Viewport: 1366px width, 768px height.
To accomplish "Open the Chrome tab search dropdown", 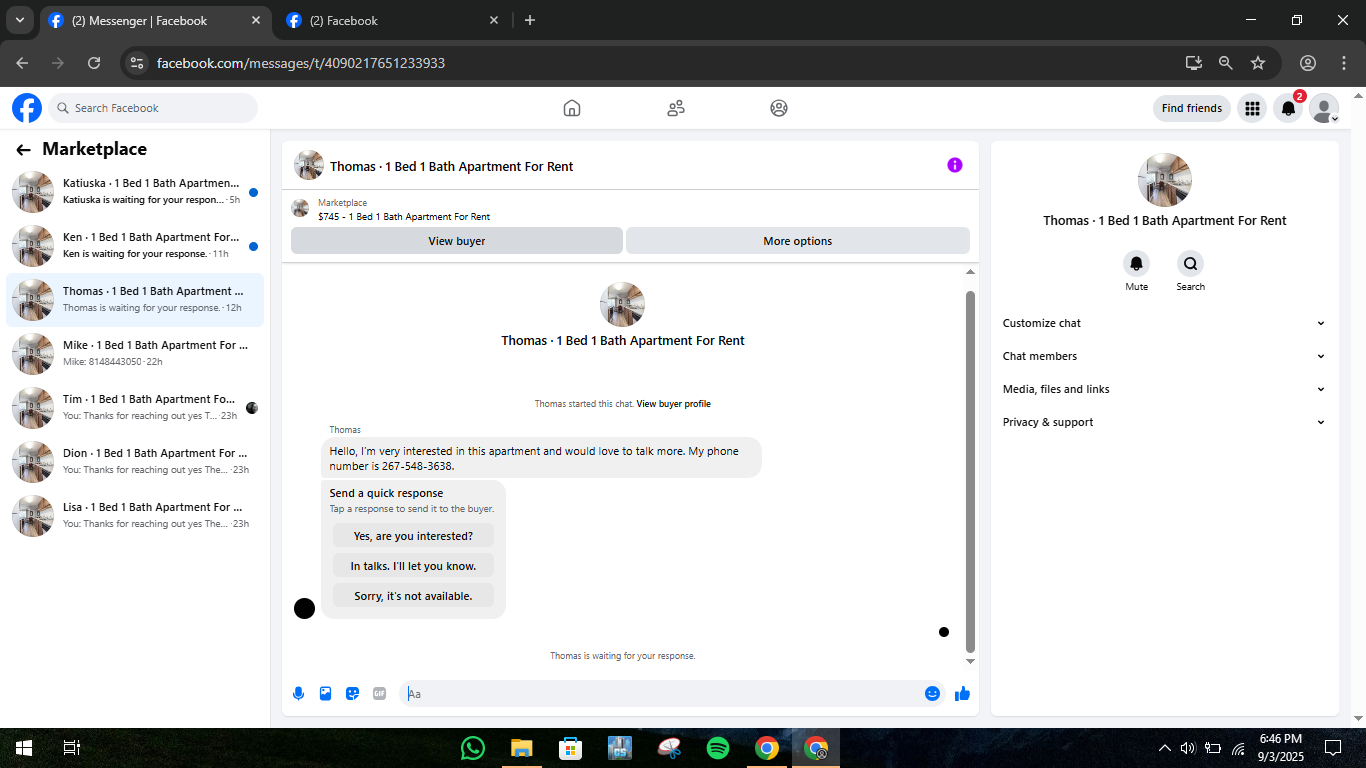I will click(x=19, y=20).
